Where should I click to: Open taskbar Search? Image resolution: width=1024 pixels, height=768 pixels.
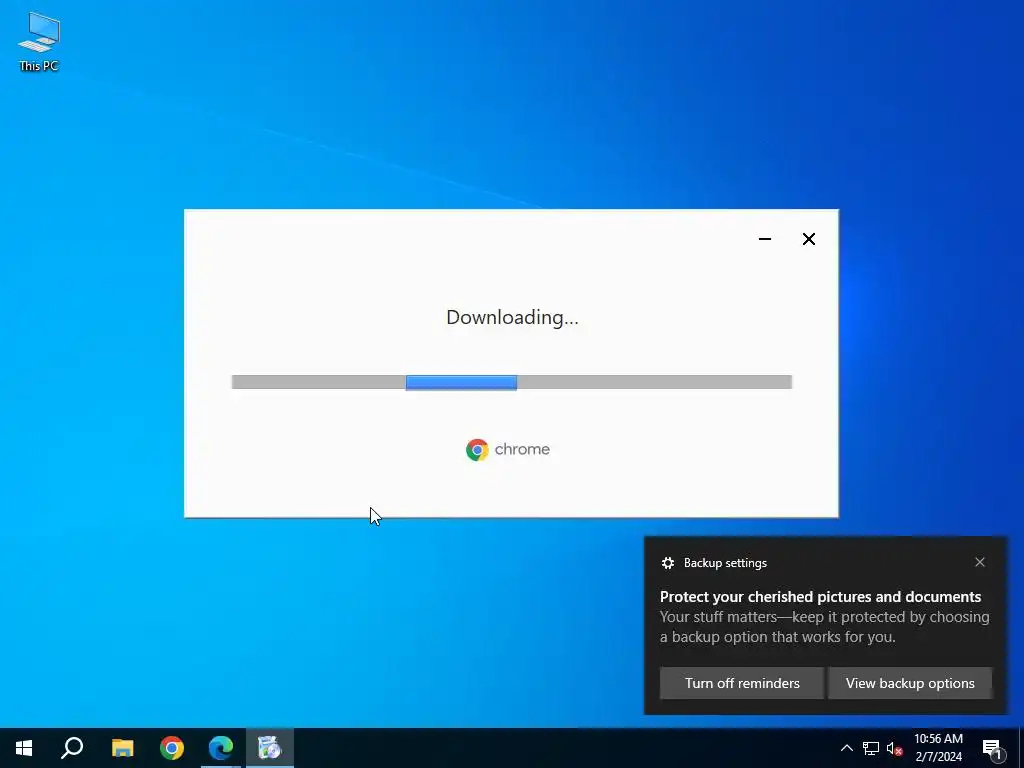tap(72, 748)
